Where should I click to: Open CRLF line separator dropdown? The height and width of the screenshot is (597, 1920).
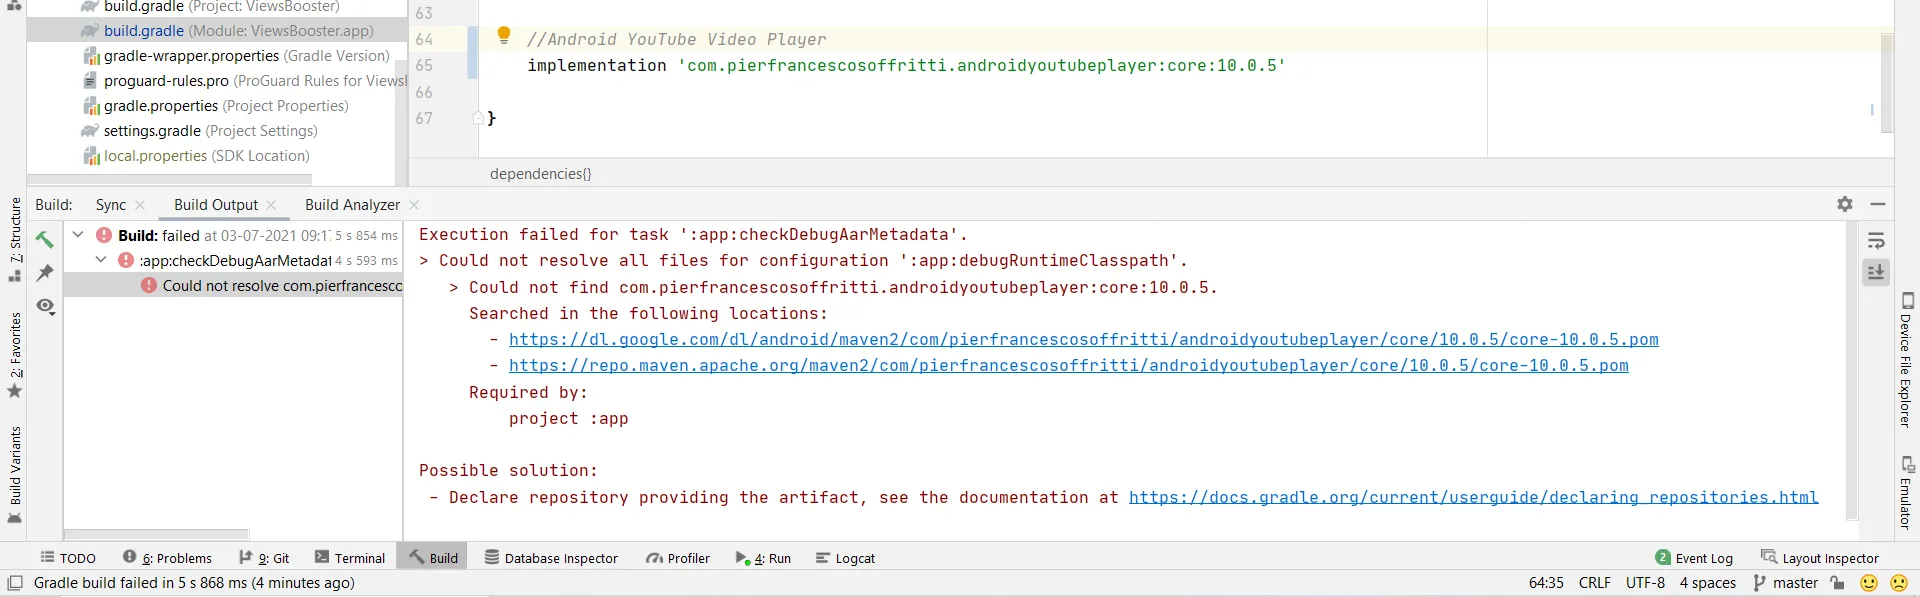tap(1594, 582)
